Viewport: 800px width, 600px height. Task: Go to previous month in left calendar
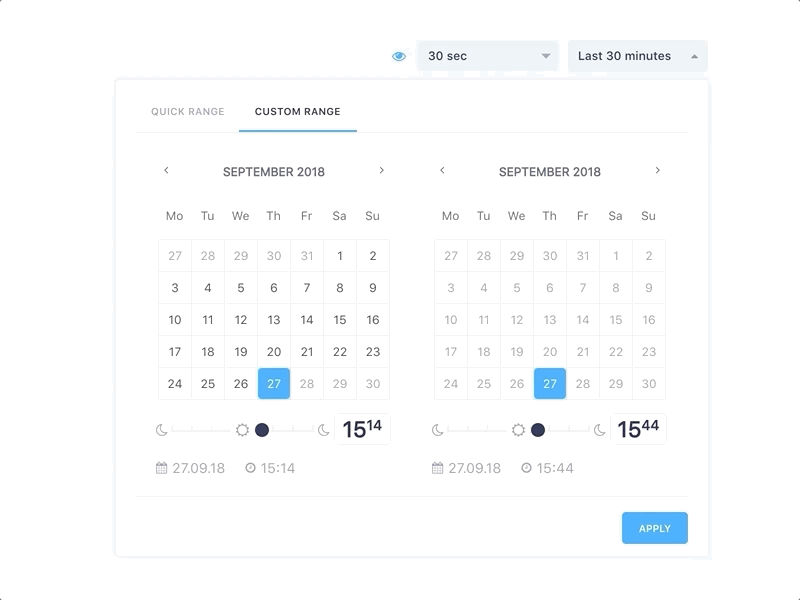tap(166, 170)
